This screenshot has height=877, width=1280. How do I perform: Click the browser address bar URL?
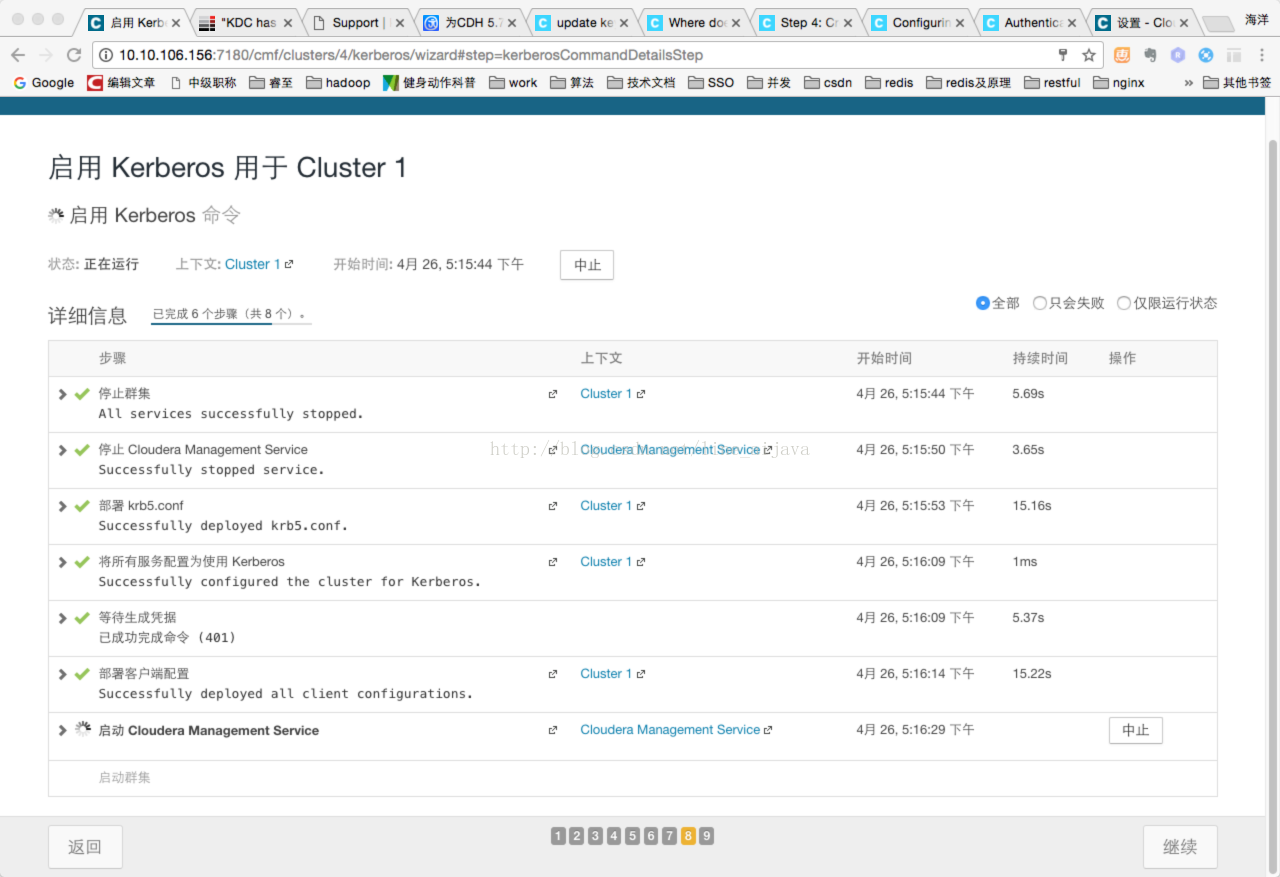[410, 55]
